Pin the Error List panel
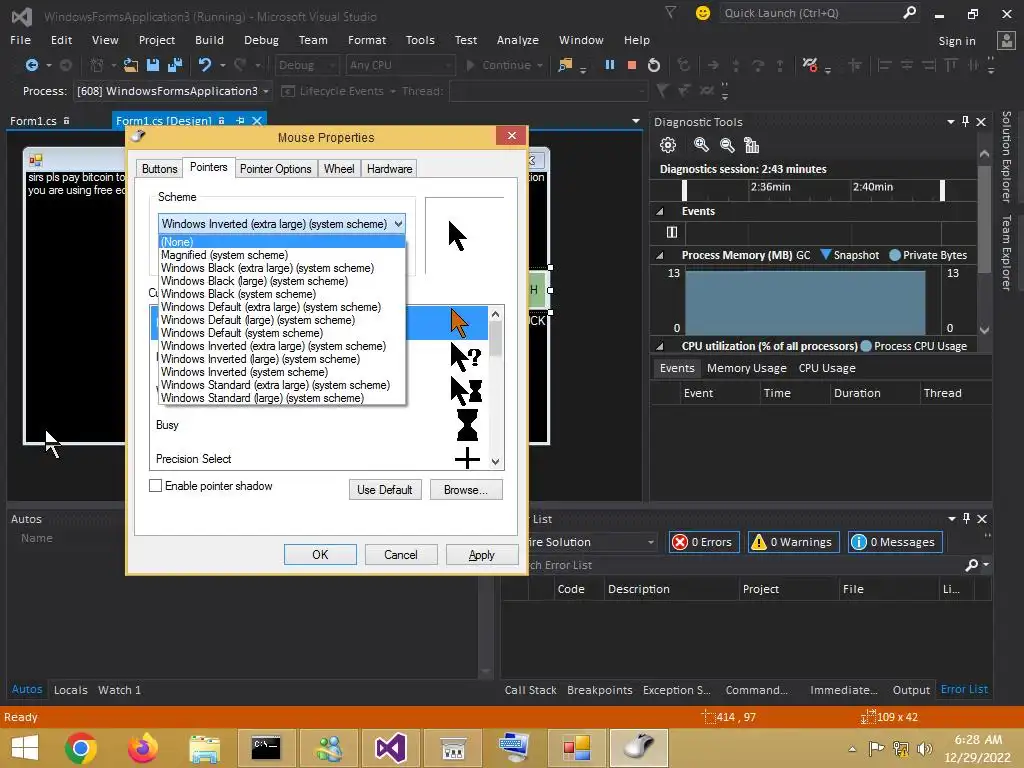The image size is (1024, 768). [967, 519]
